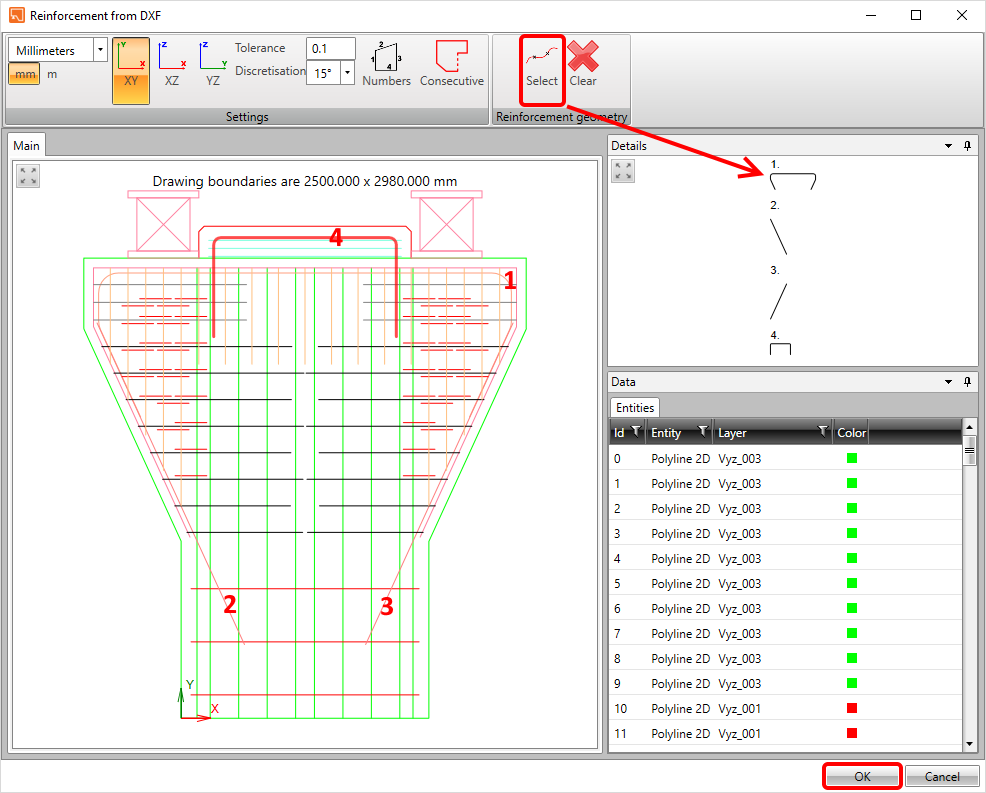Viewport: 986px width, 793px height.
Task: Click red color swatch of row 10
Action: coord(852,708)
